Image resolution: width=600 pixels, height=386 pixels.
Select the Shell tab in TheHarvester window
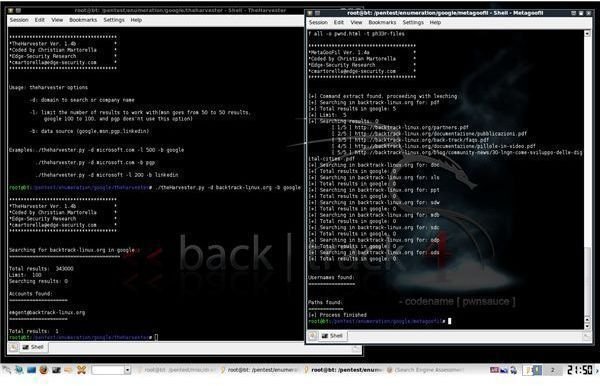pos(33,347)
